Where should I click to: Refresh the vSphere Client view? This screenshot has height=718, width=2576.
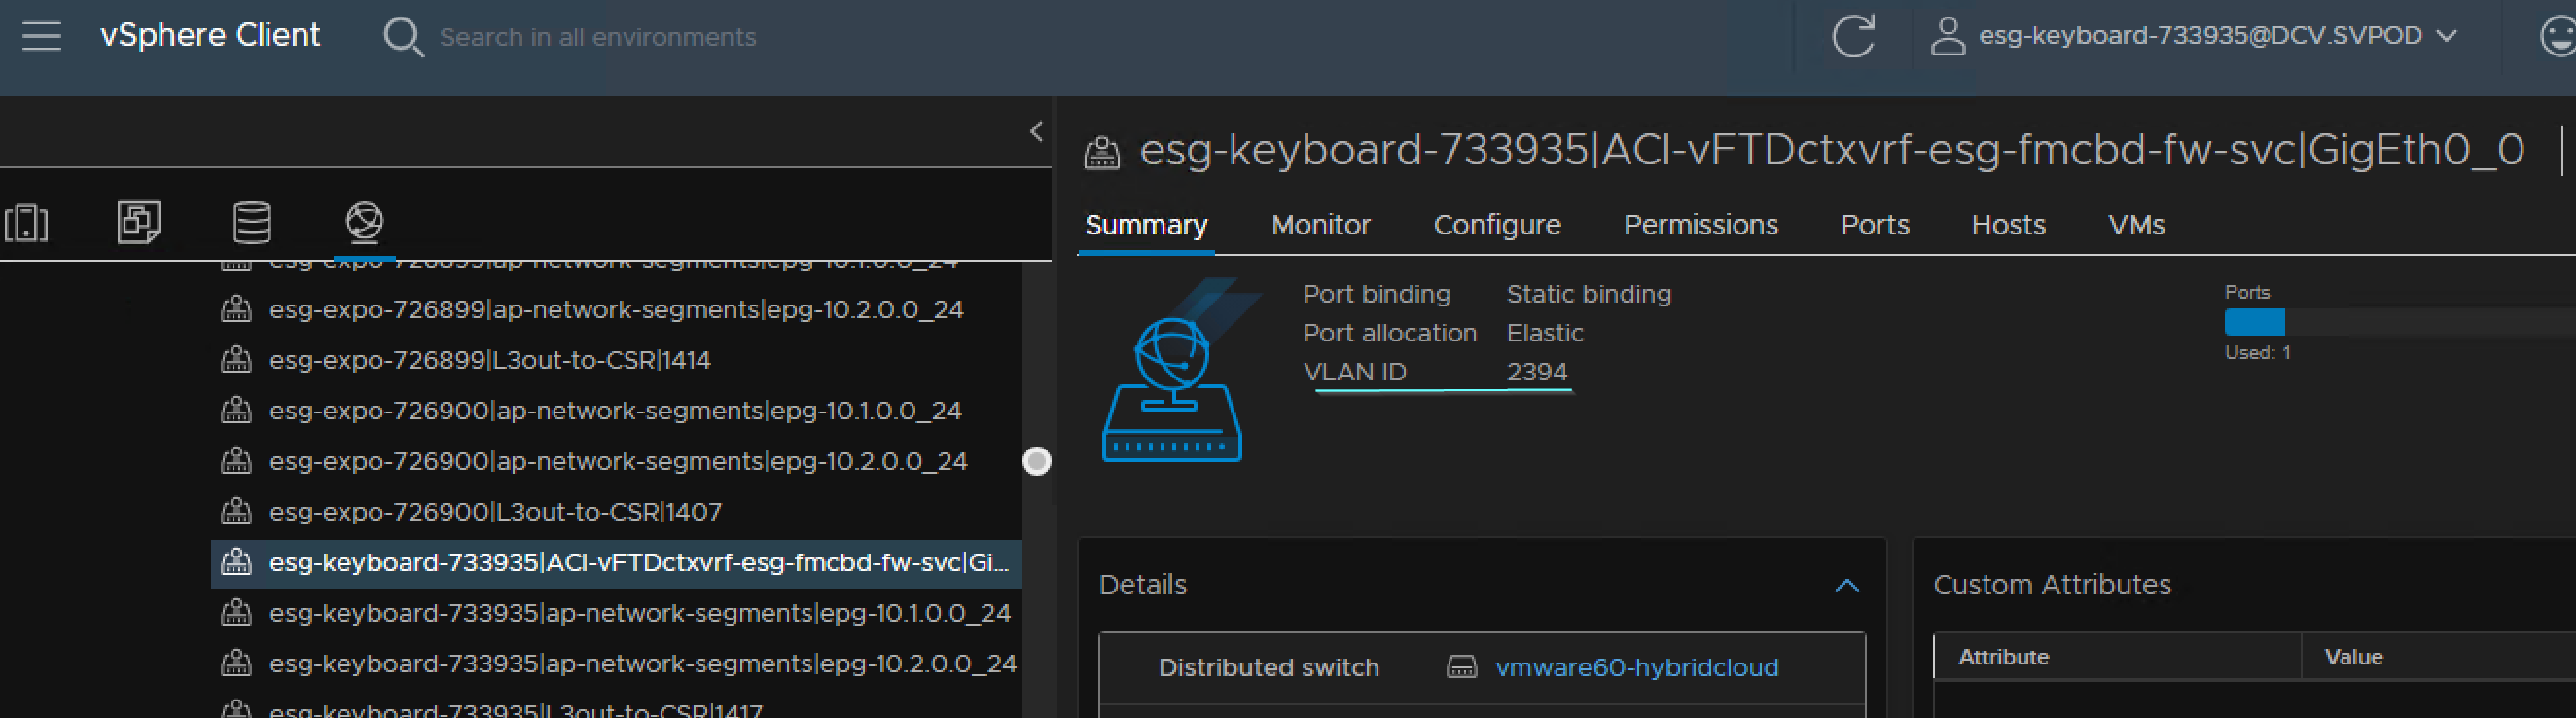point(1853,36)
